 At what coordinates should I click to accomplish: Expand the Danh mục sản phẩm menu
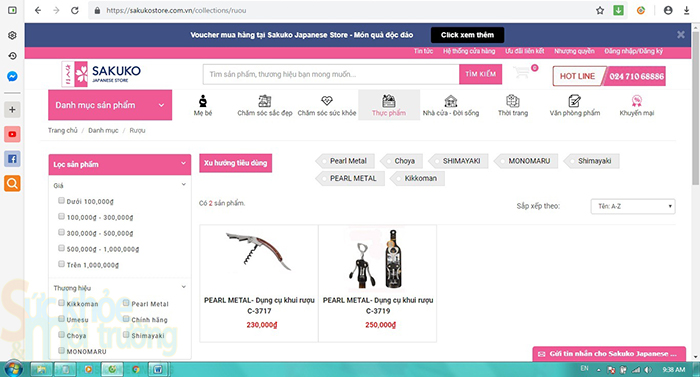coord(110,105)
